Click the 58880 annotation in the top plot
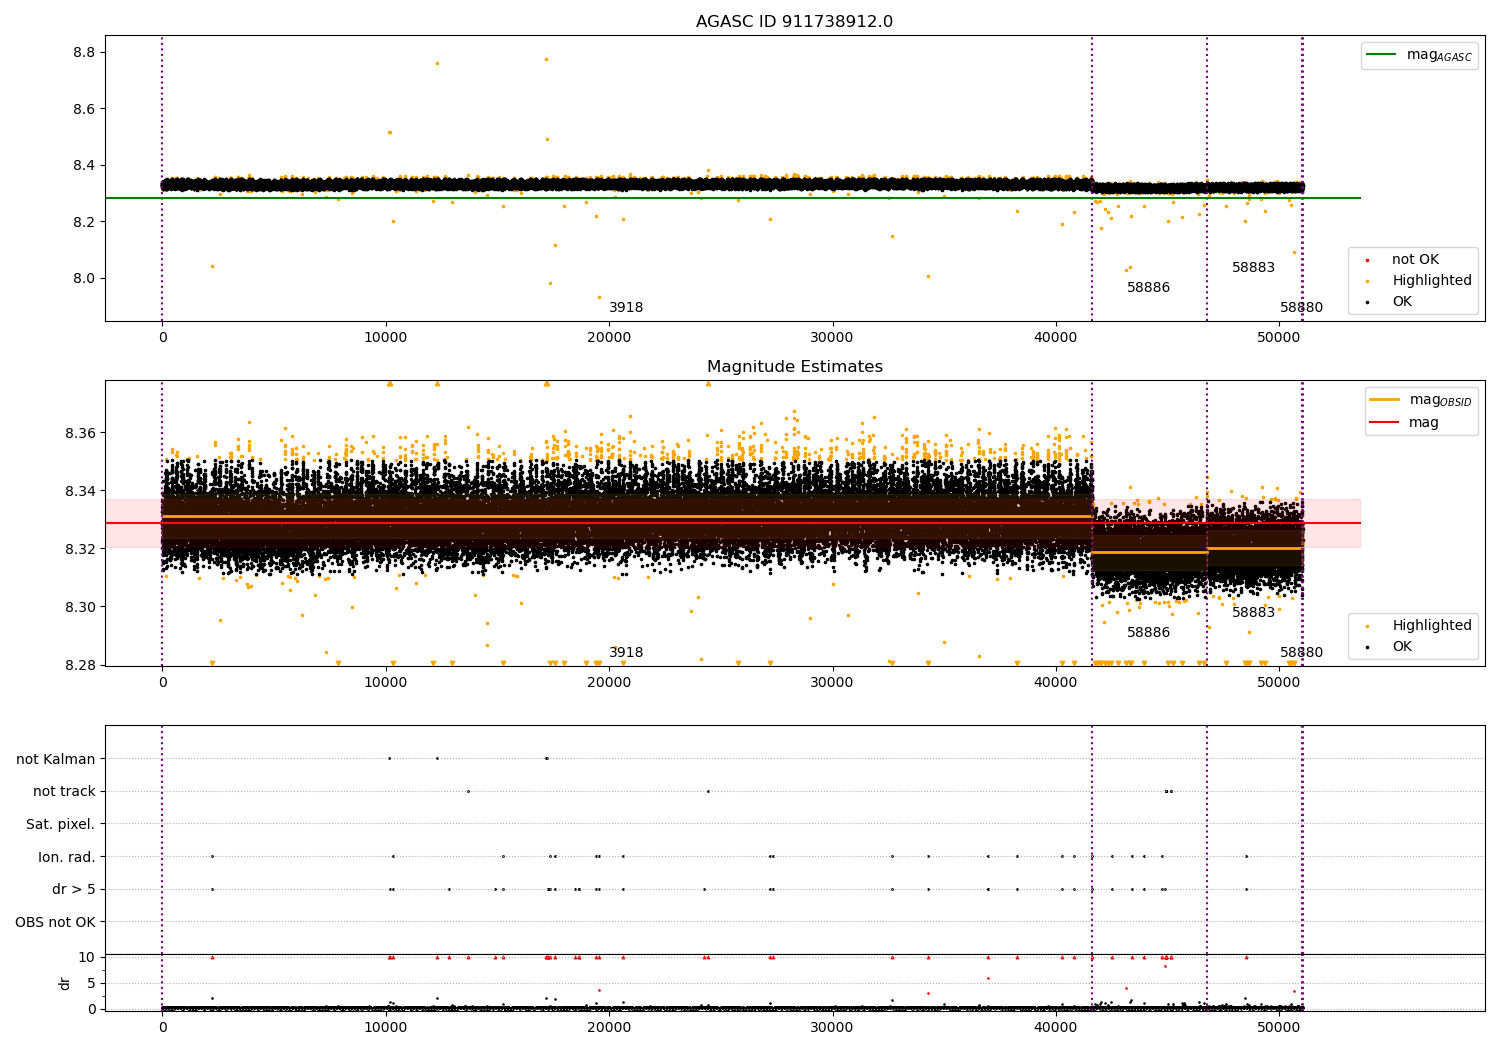1500x1050 pixels. (1301, 308)
